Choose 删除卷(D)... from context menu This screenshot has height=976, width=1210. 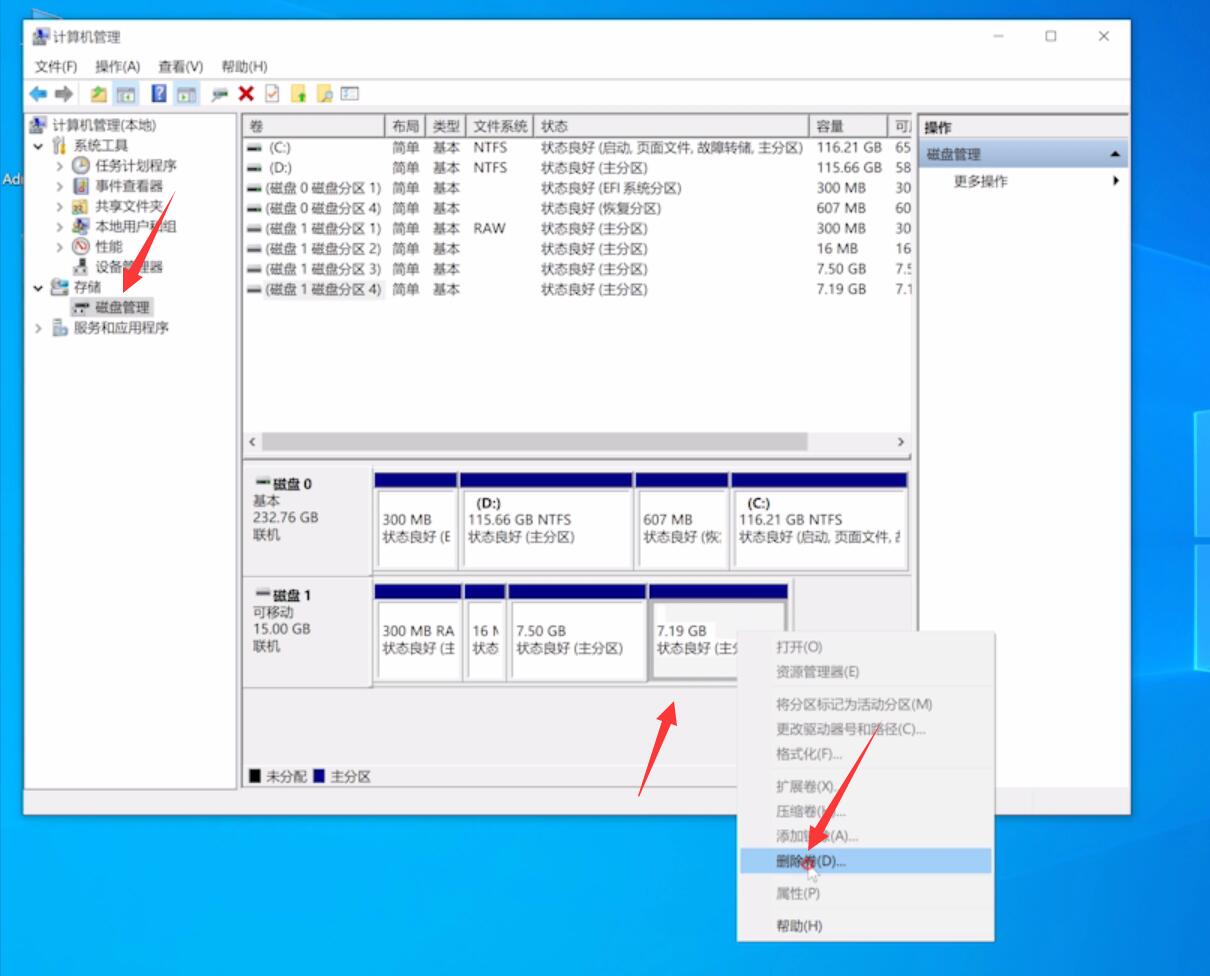[865, 861]
